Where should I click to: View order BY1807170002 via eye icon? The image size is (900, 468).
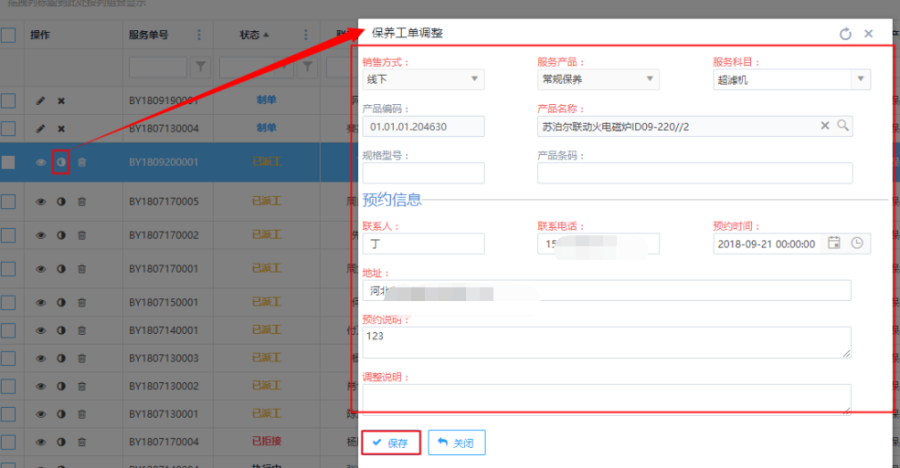tap(41, 235)
